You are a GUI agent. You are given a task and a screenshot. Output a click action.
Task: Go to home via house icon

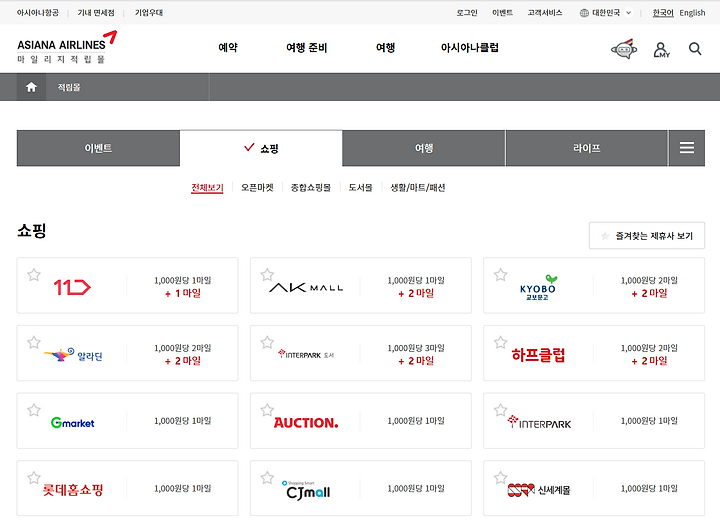(31, 87)
